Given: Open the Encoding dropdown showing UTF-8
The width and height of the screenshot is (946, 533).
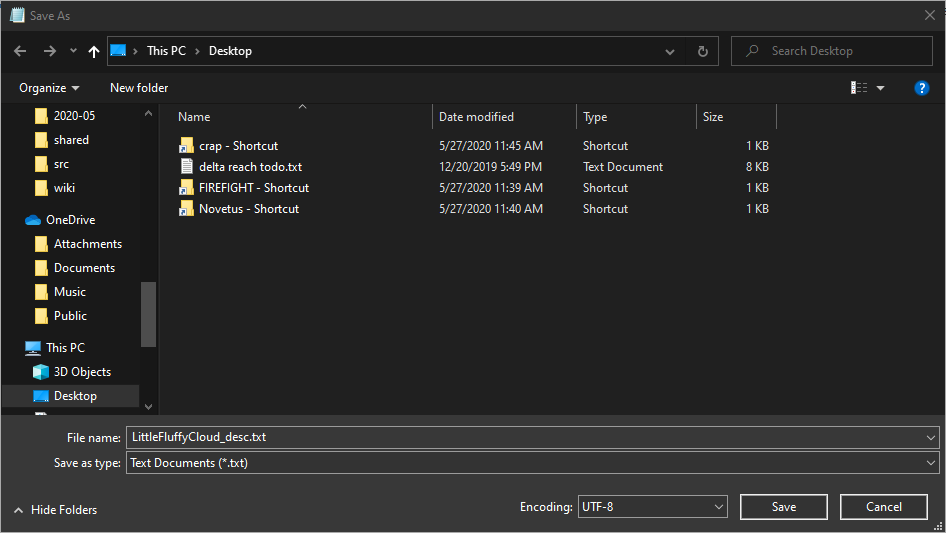Looking at the screenshot, I should point(651,507).
